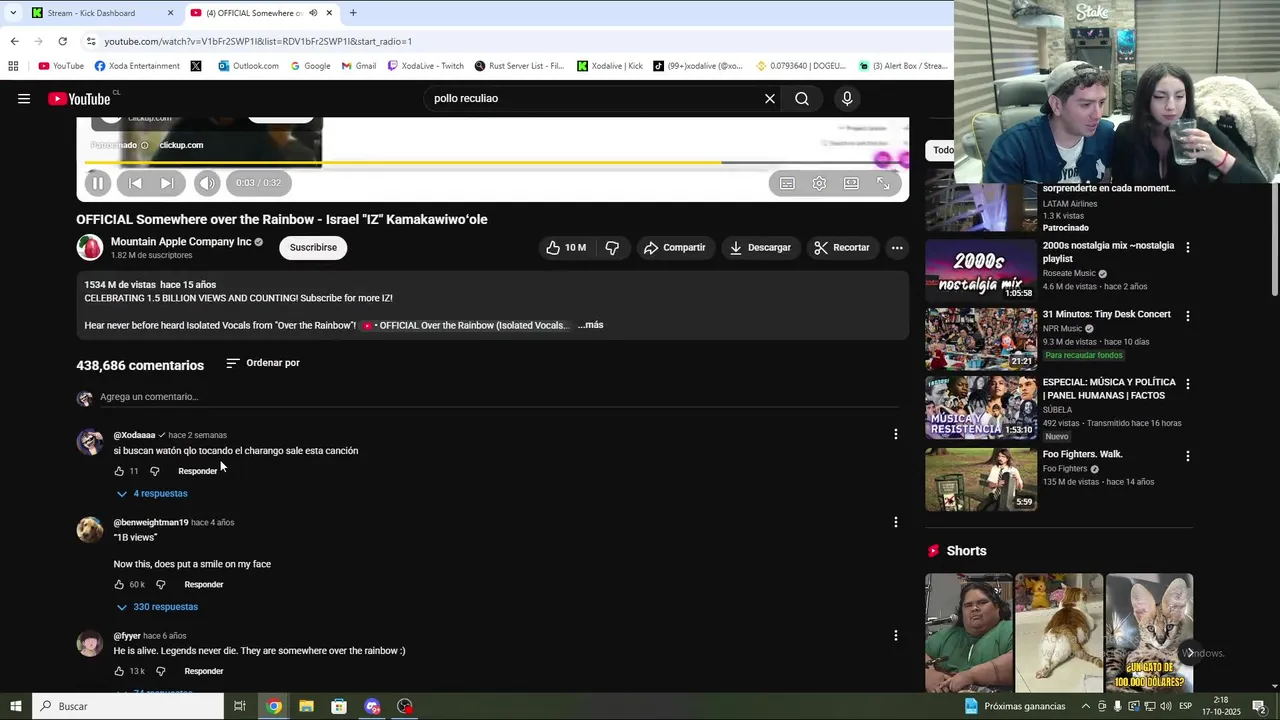This screenshot has width=1280, height=720.
Task: Reload the page with browser refresh
Action: pos(62,41)
